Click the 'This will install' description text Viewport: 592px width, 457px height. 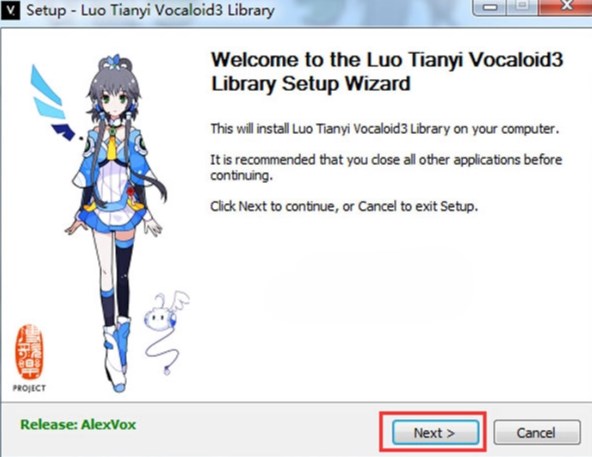pyautogui.click(x=384, y=129)
